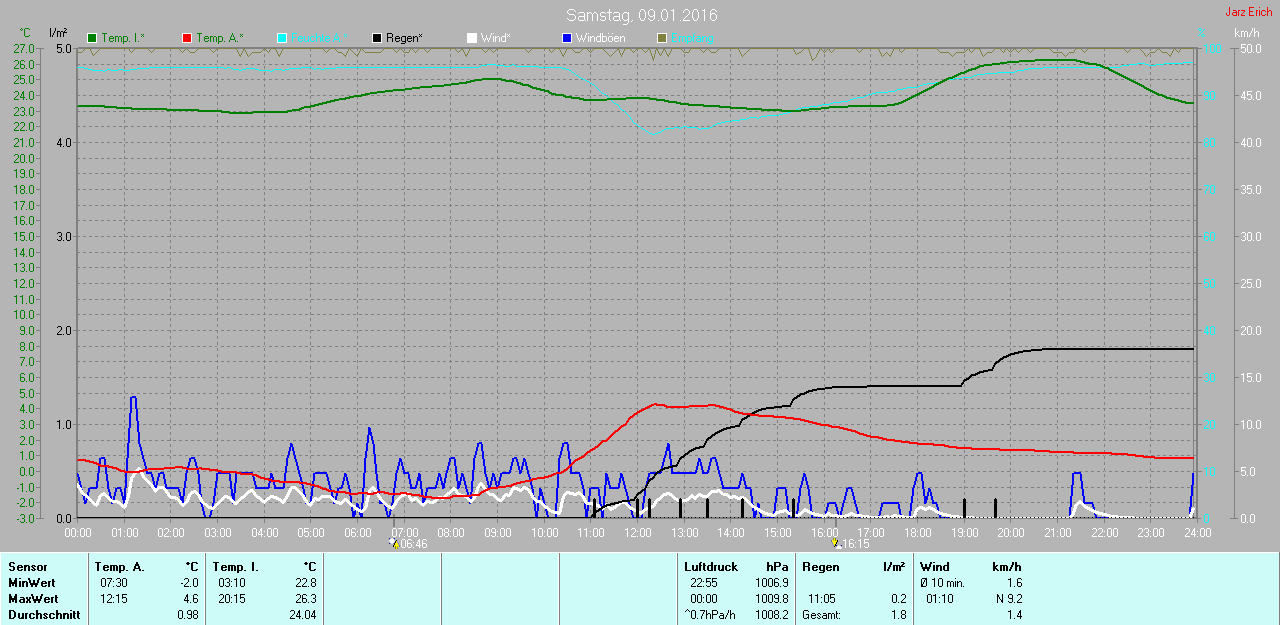Click the 'MaxWert' row label

[32, 599]
